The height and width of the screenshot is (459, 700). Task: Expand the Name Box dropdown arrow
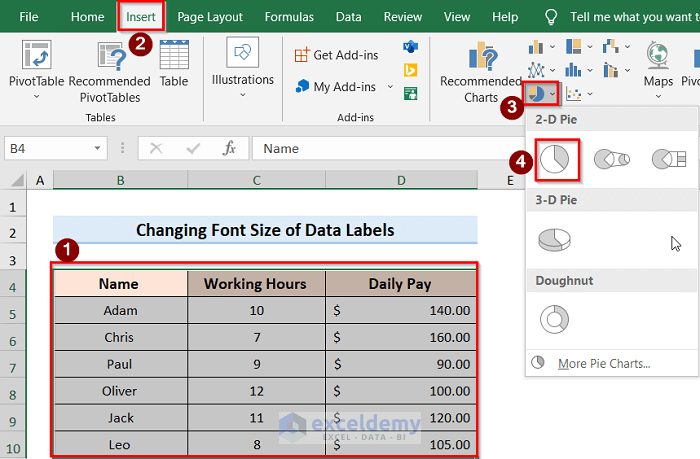pos(97,148)
